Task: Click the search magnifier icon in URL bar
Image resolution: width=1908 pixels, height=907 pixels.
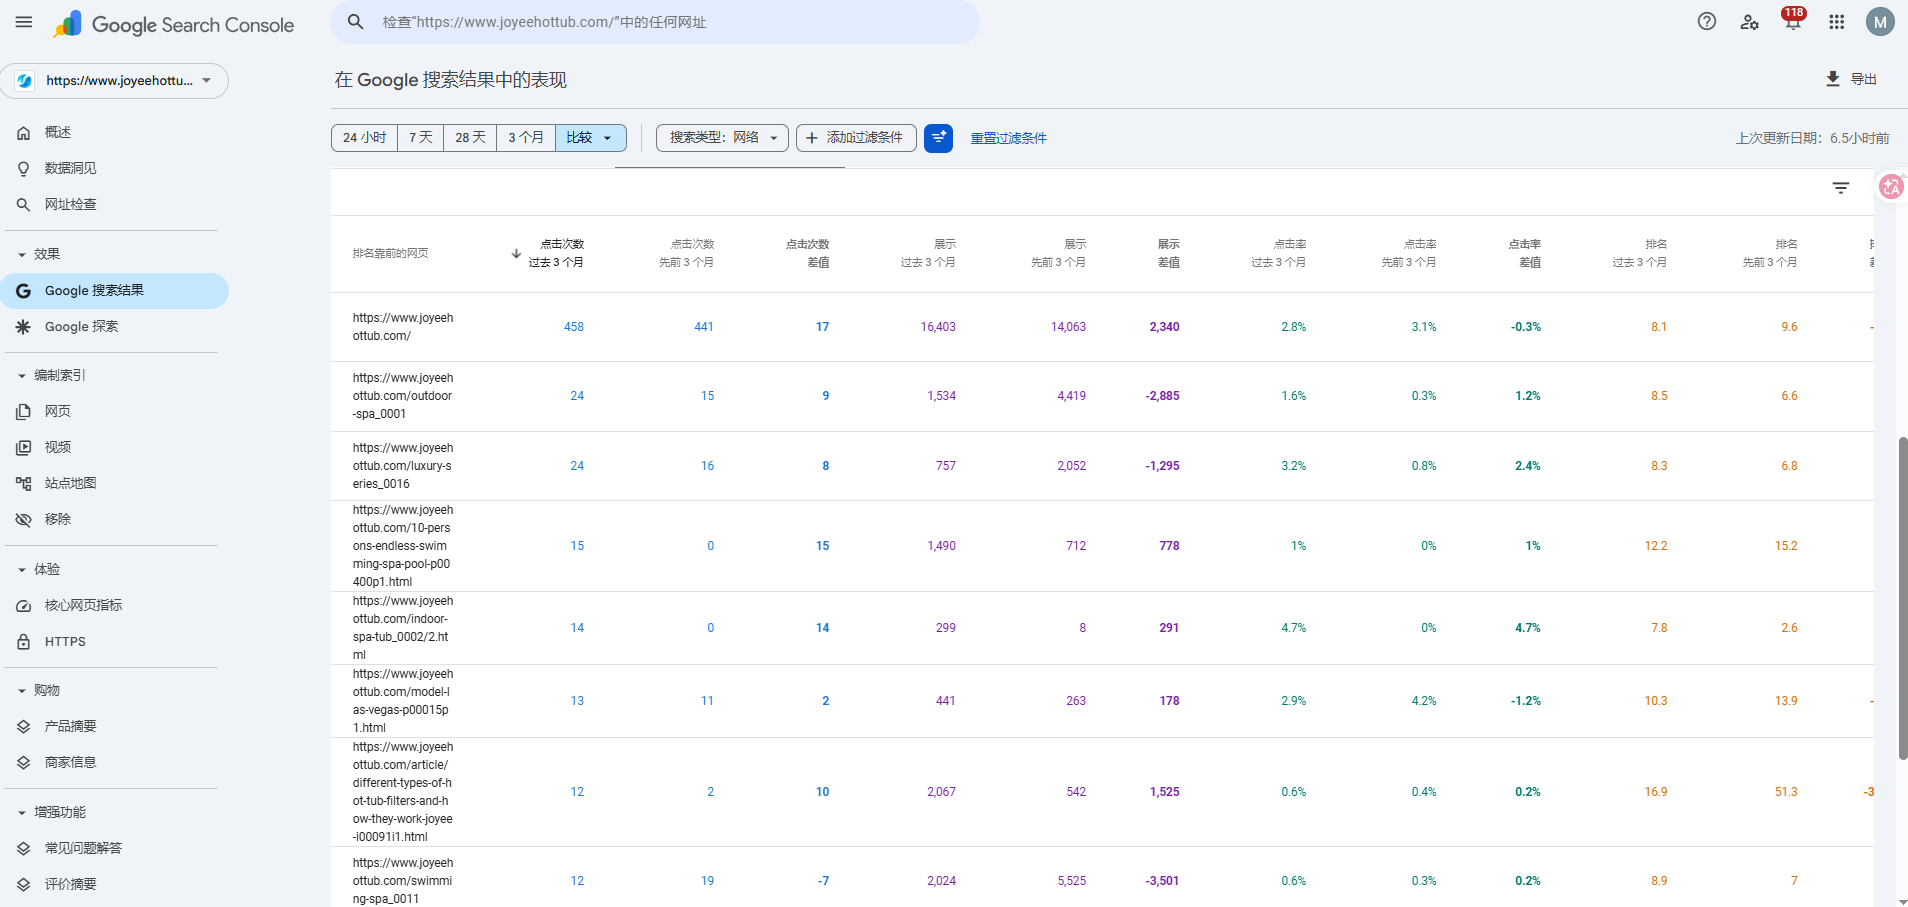Action: tap(356, 22)
